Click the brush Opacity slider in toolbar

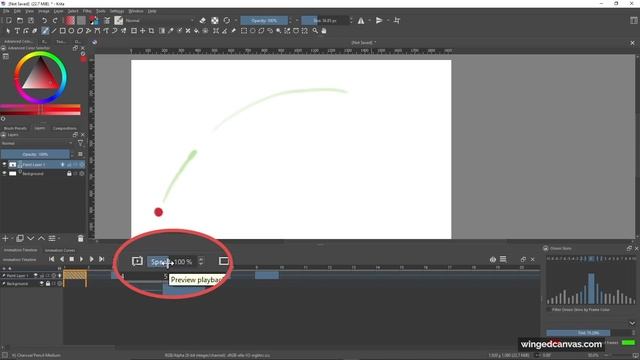click(264, 20)
